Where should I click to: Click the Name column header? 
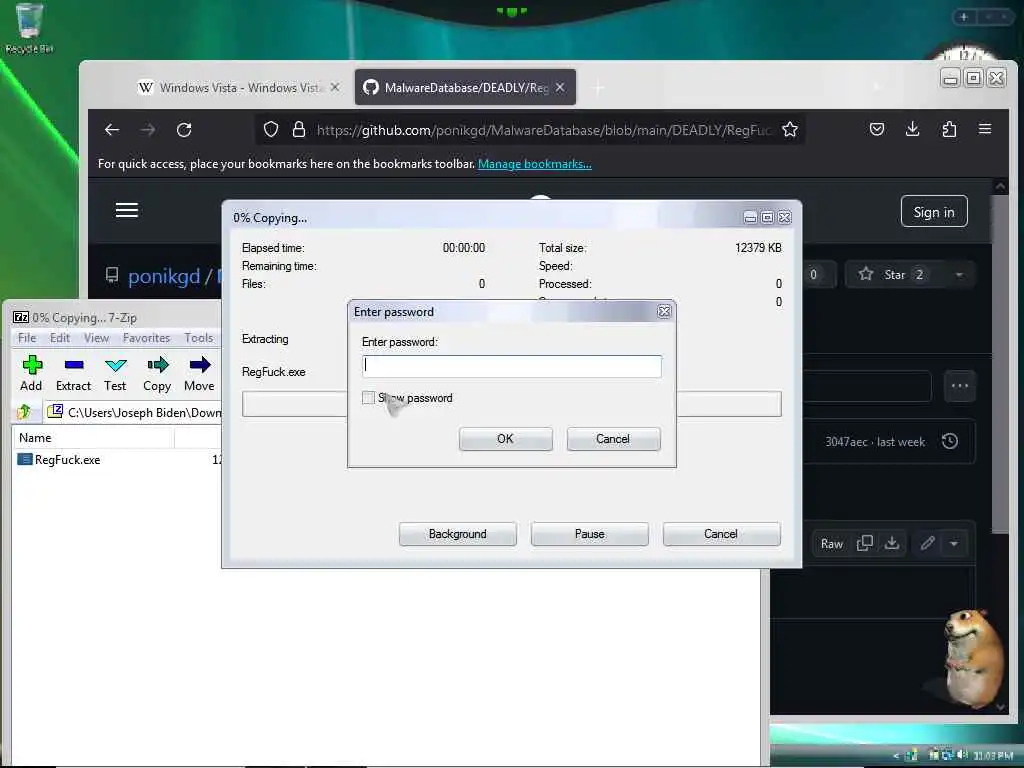pos(93,438)
